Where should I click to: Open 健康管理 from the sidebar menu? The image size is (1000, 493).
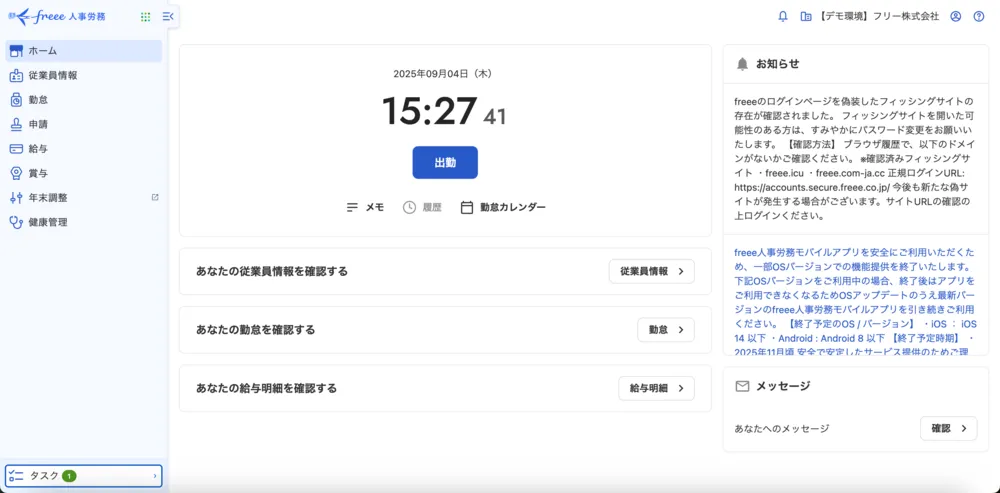tap(84, 223)
